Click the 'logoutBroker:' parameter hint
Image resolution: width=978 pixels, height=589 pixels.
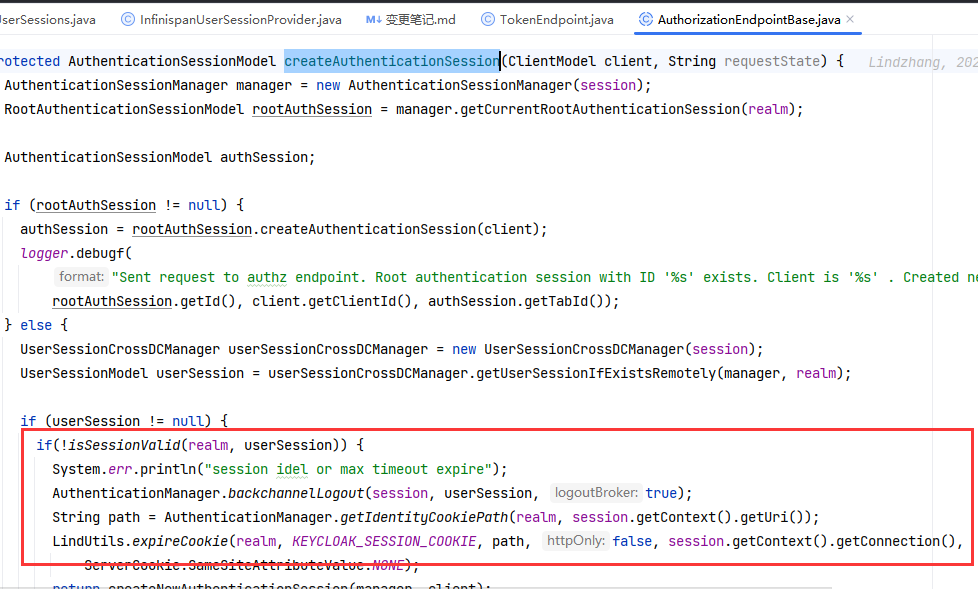[x=596, y=493]
